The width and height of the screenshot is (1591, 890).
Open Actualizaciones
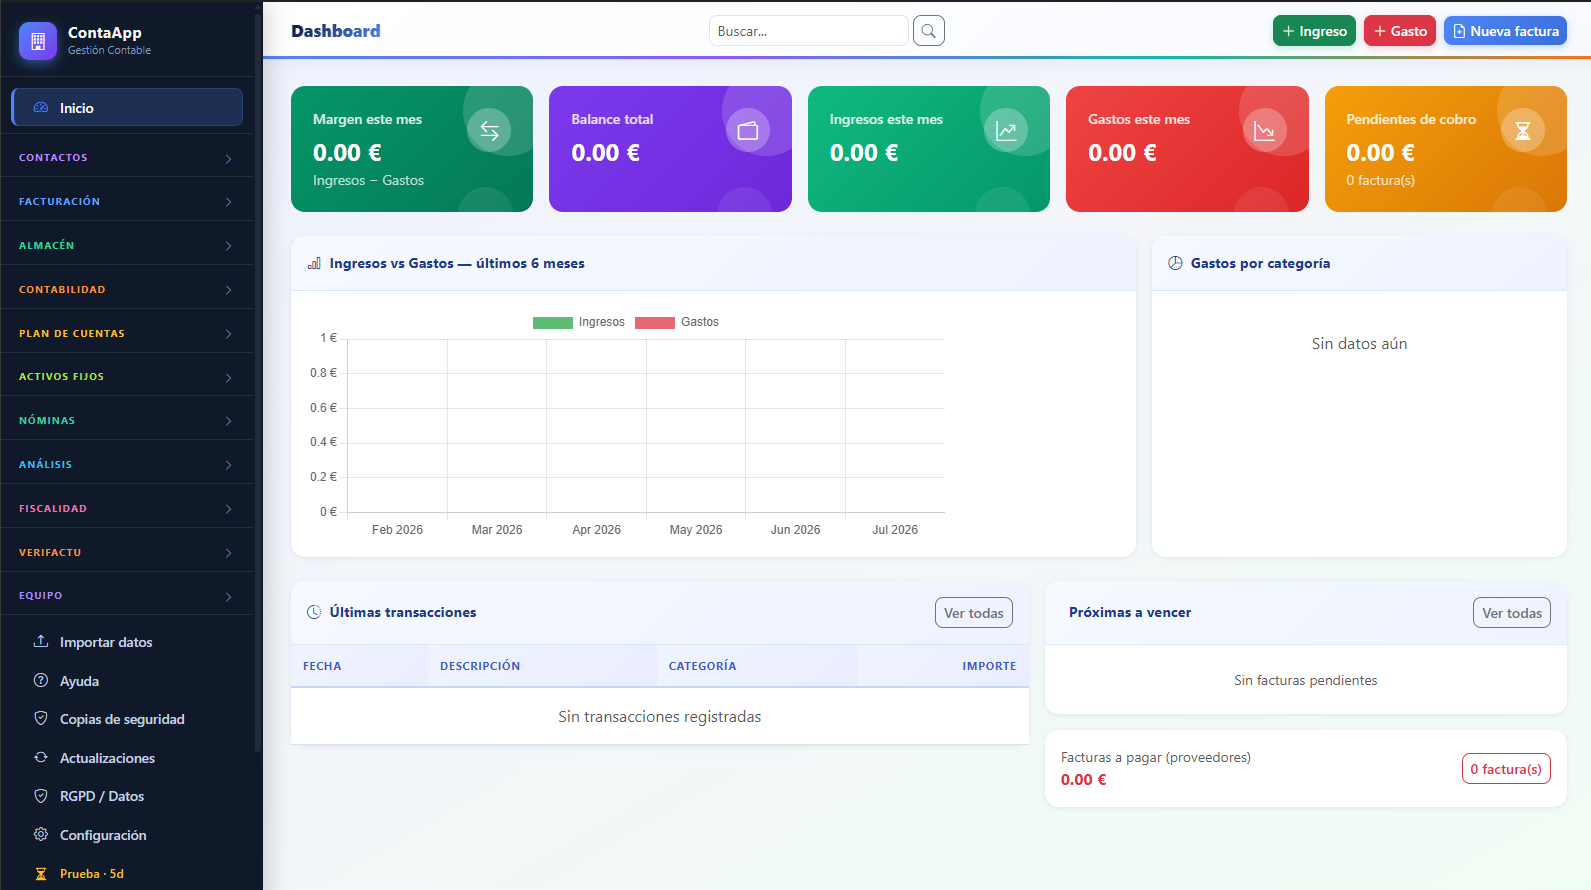[x=127, y=758]
